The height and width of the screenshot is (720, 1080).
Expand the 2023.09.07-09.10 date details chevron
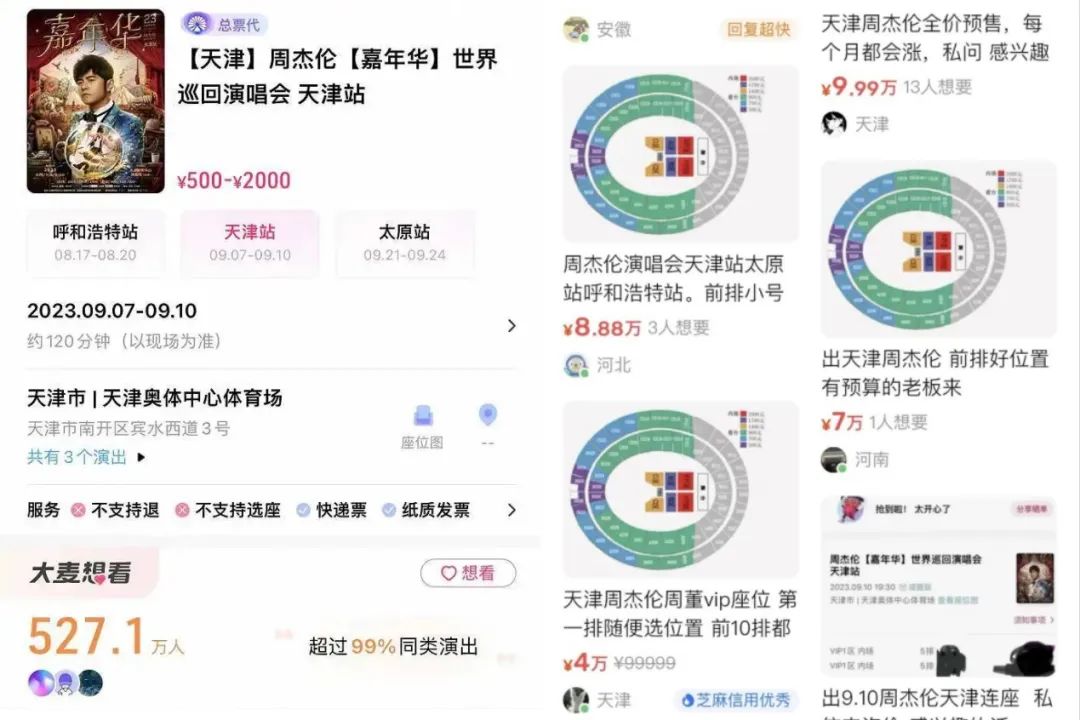pyautogui.click(x=511, y=326)
